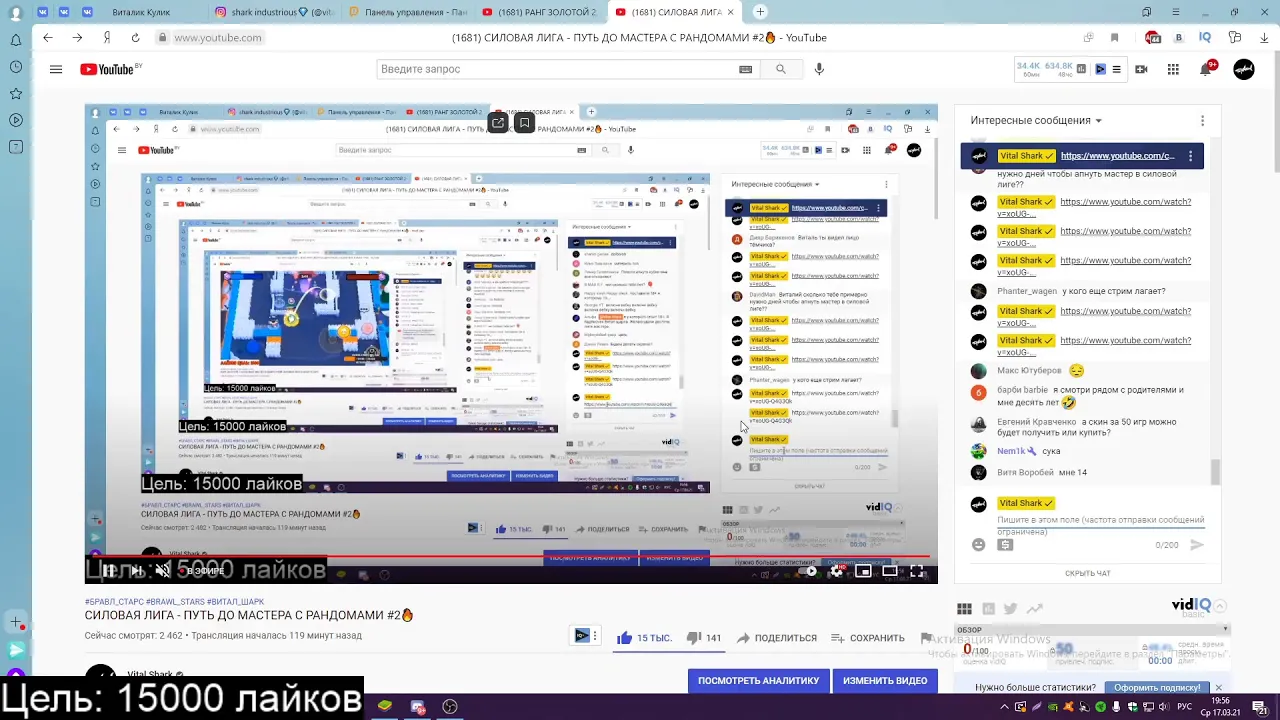
Task: Open the account avatar menu
Action: 1244,69
